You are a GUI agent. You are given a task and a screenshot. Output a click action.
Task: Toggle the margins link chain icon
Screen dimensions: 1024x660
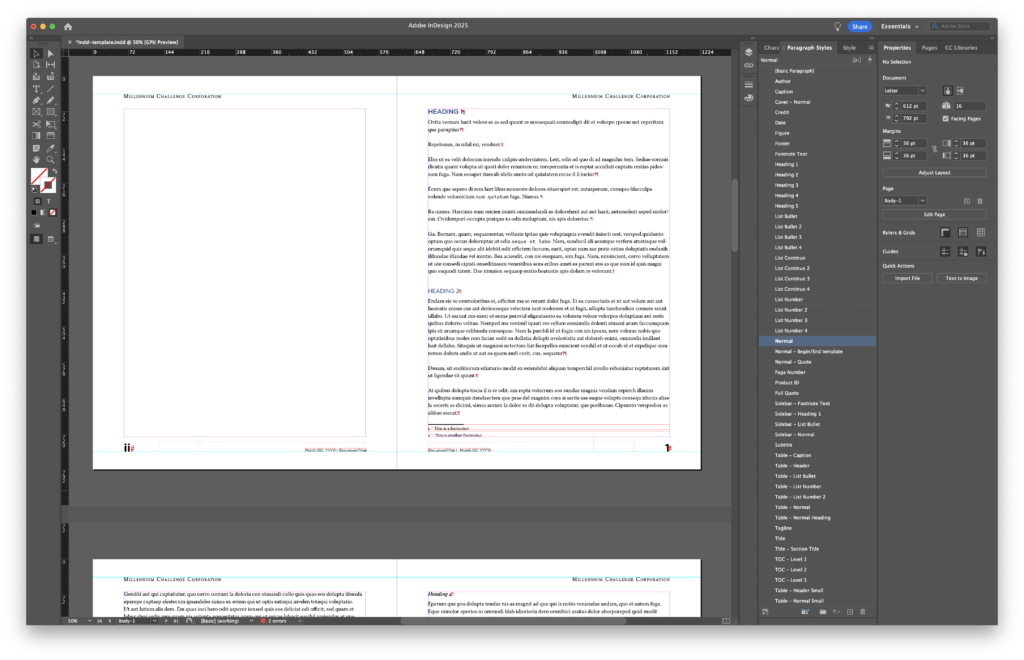(935, 149)
